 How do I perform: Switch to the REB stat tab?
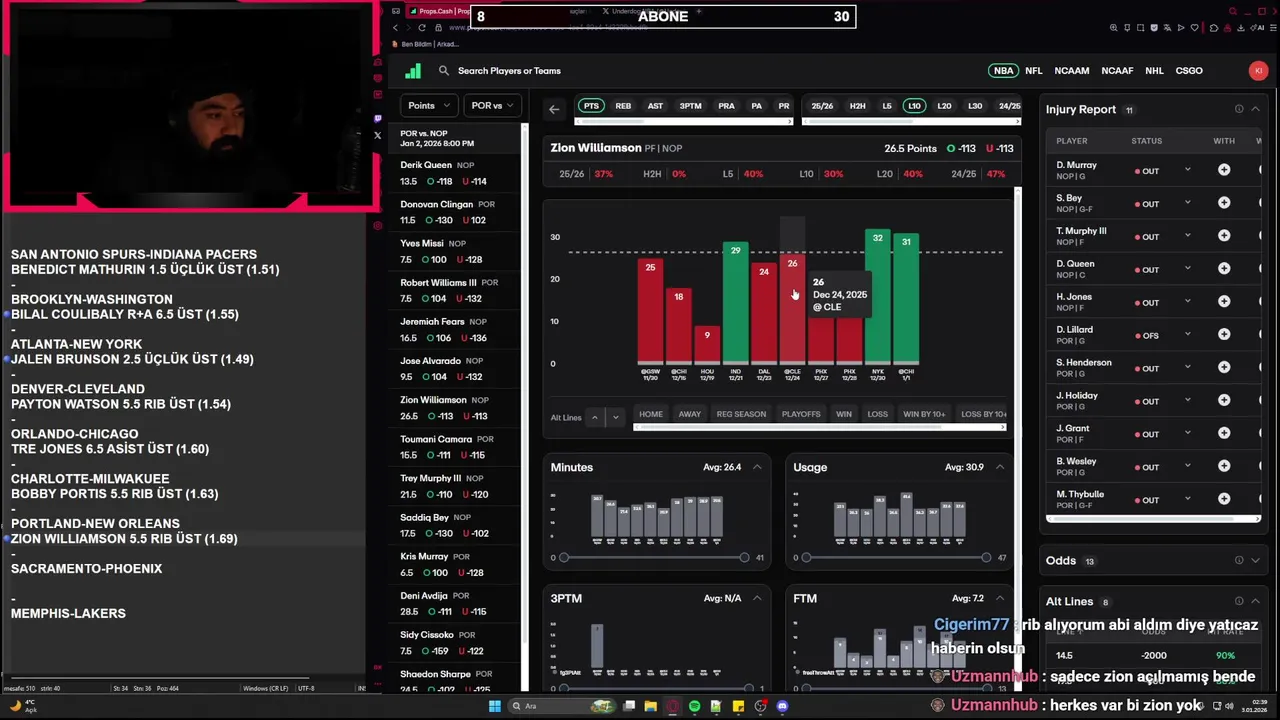point(623,106)
